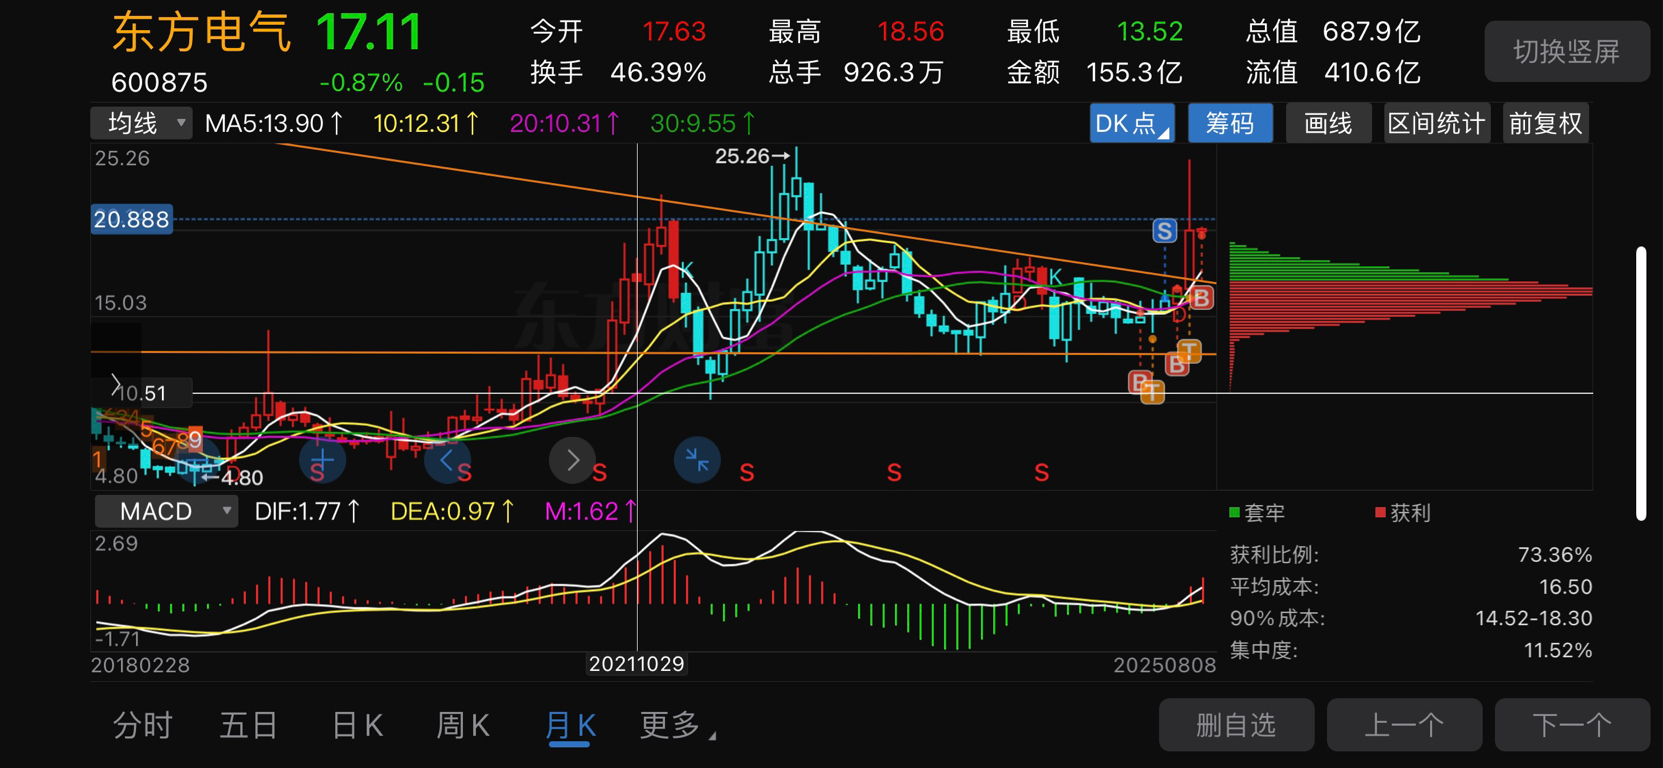Tap the 90%成本 14.52-18.30 value
The height and width of the screenshot is (768, 1663).
(x=1534, y=619)
